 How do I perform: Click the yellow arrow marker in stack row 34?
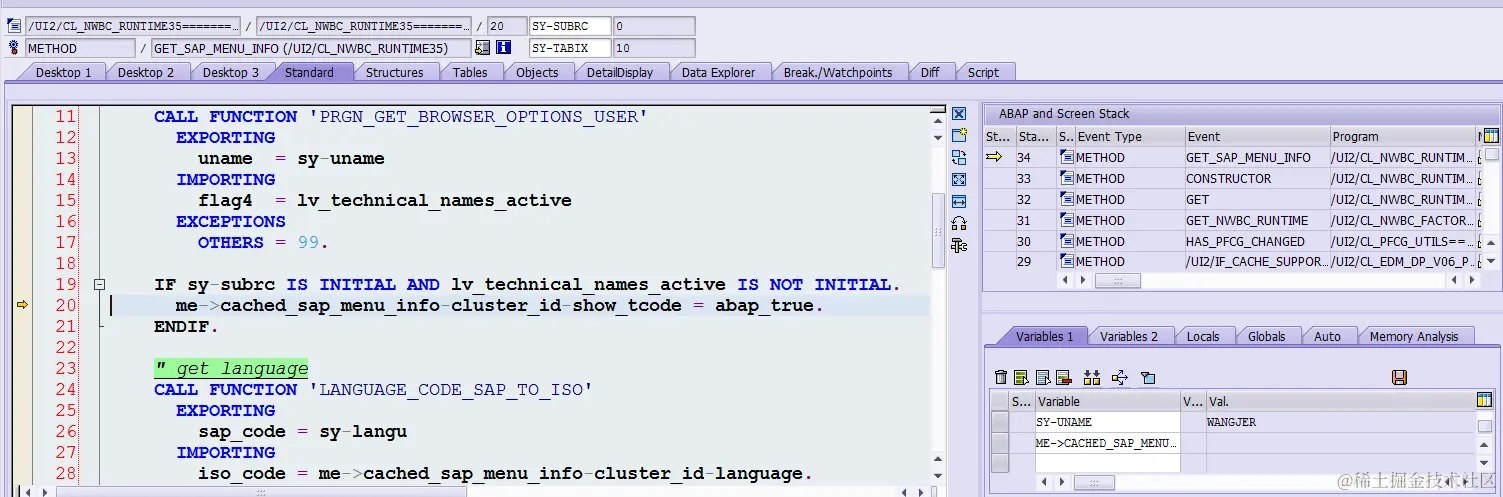click(994, 157)
